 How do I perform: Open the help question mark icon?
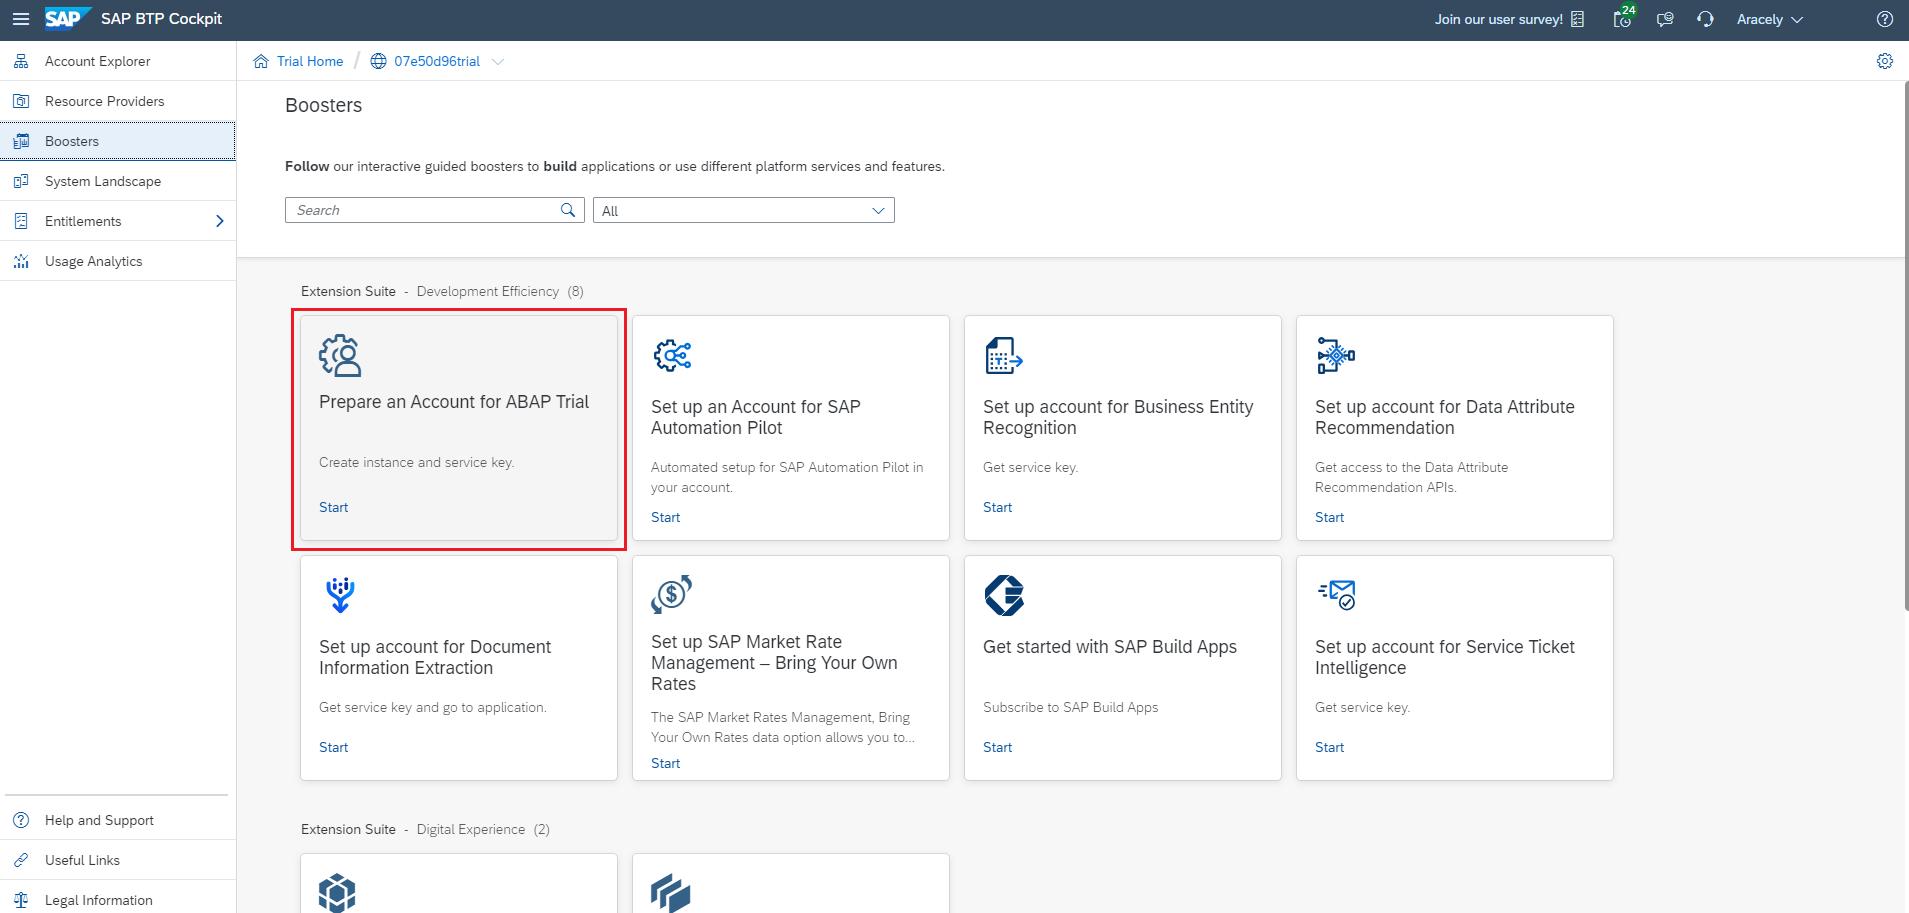[1884, 19]
